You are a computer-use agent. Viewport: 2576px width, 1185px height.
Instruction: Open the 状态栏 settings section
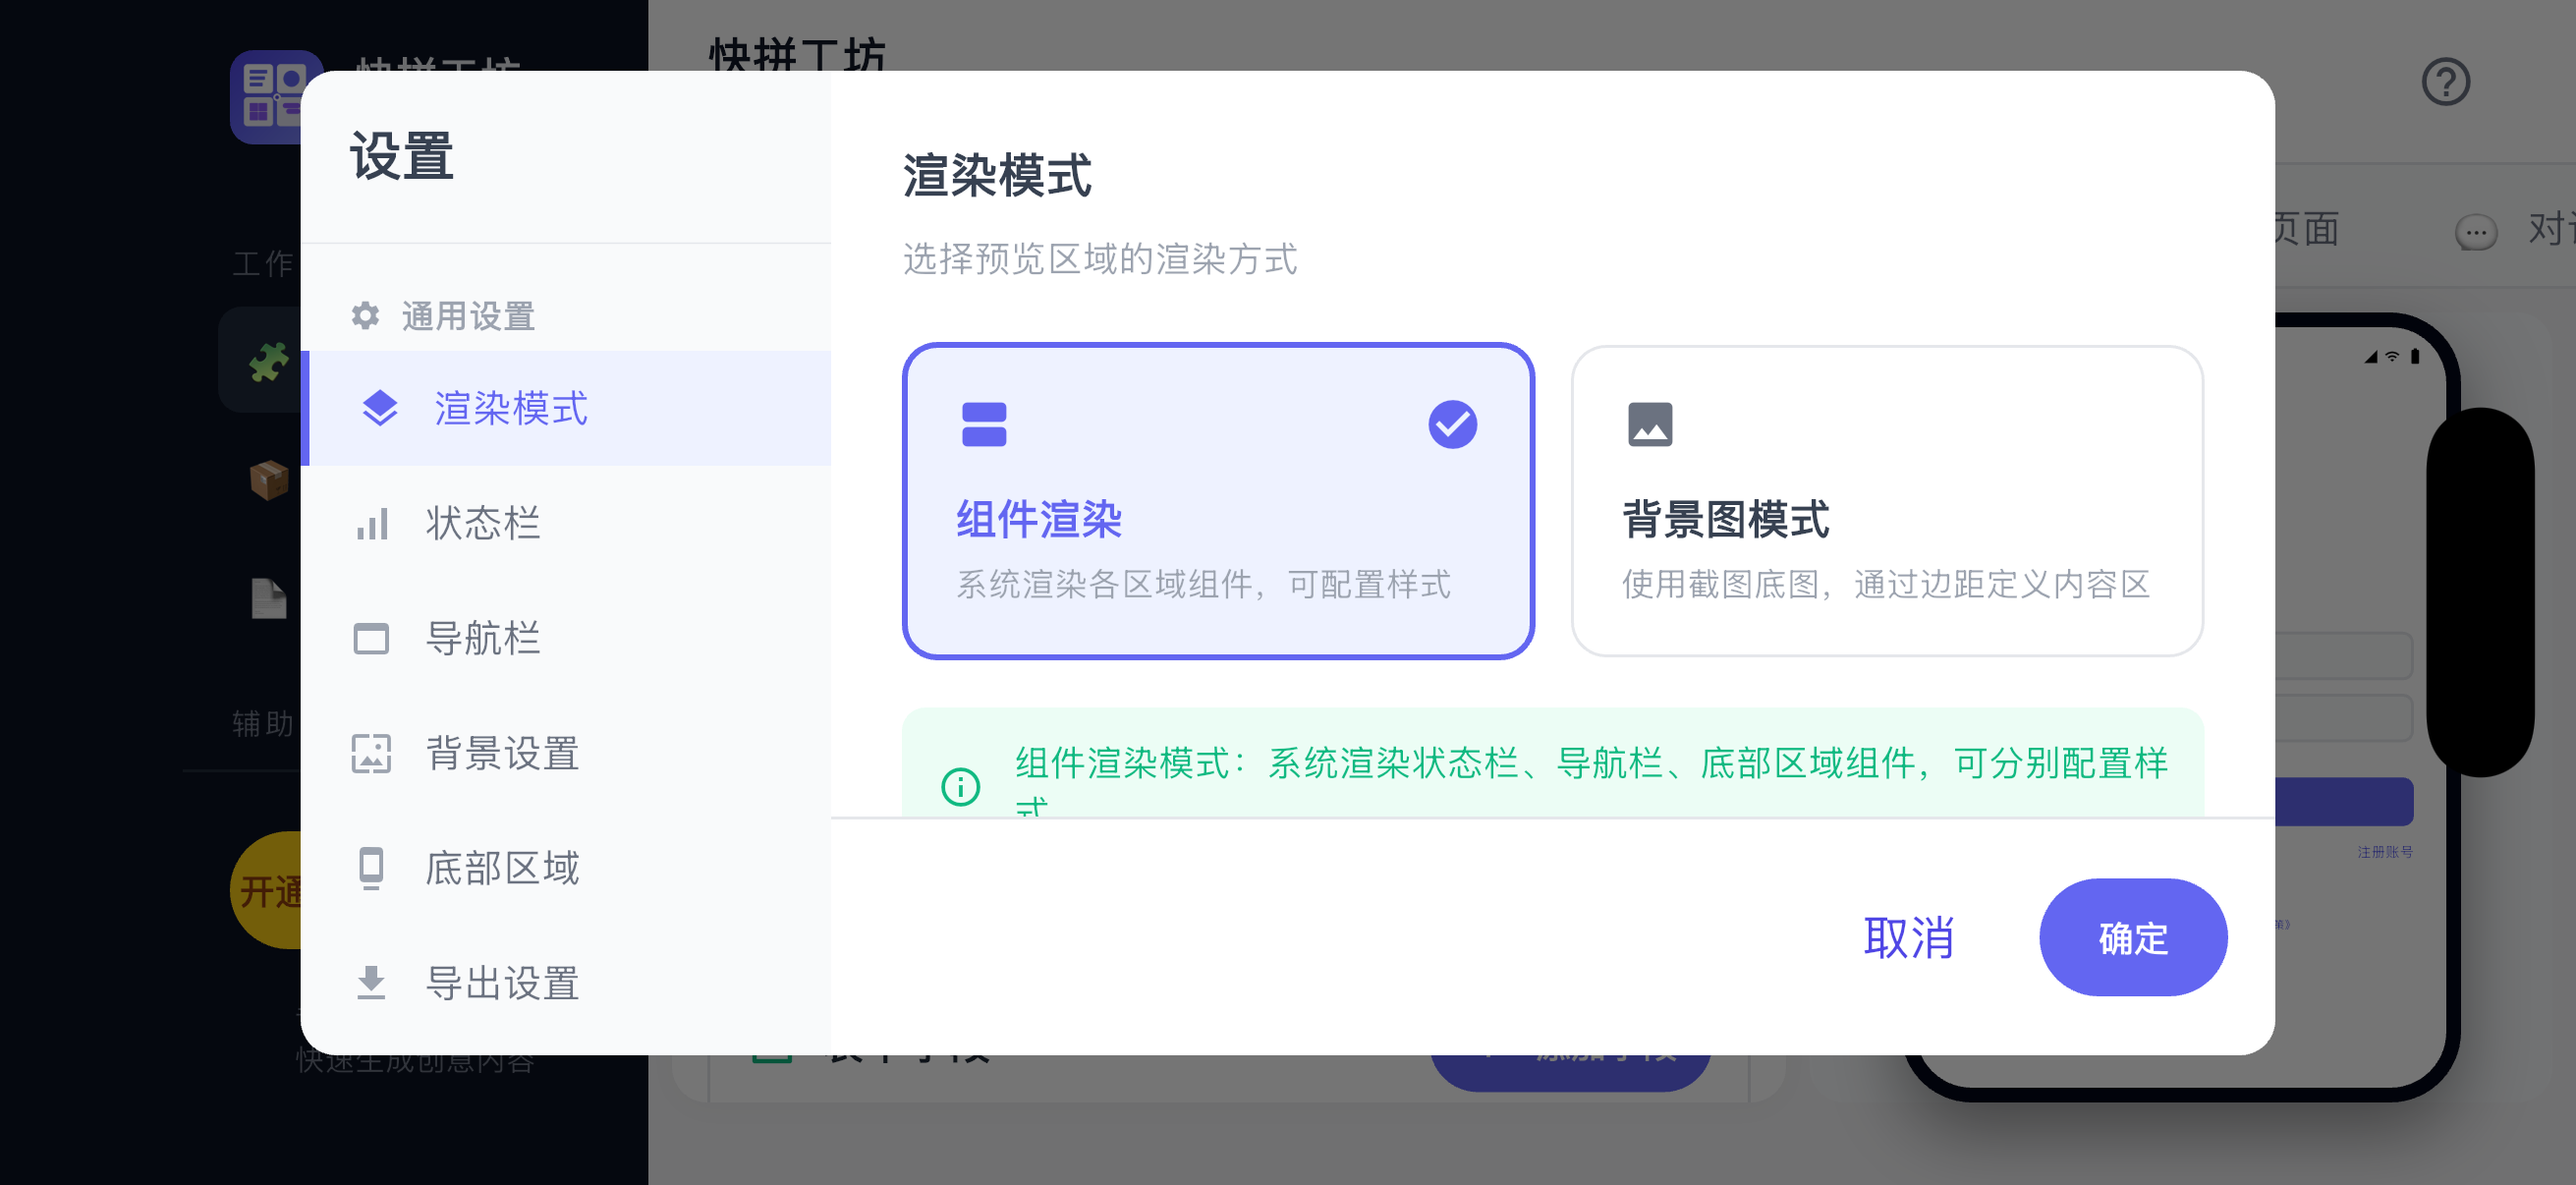click(483, 524)
